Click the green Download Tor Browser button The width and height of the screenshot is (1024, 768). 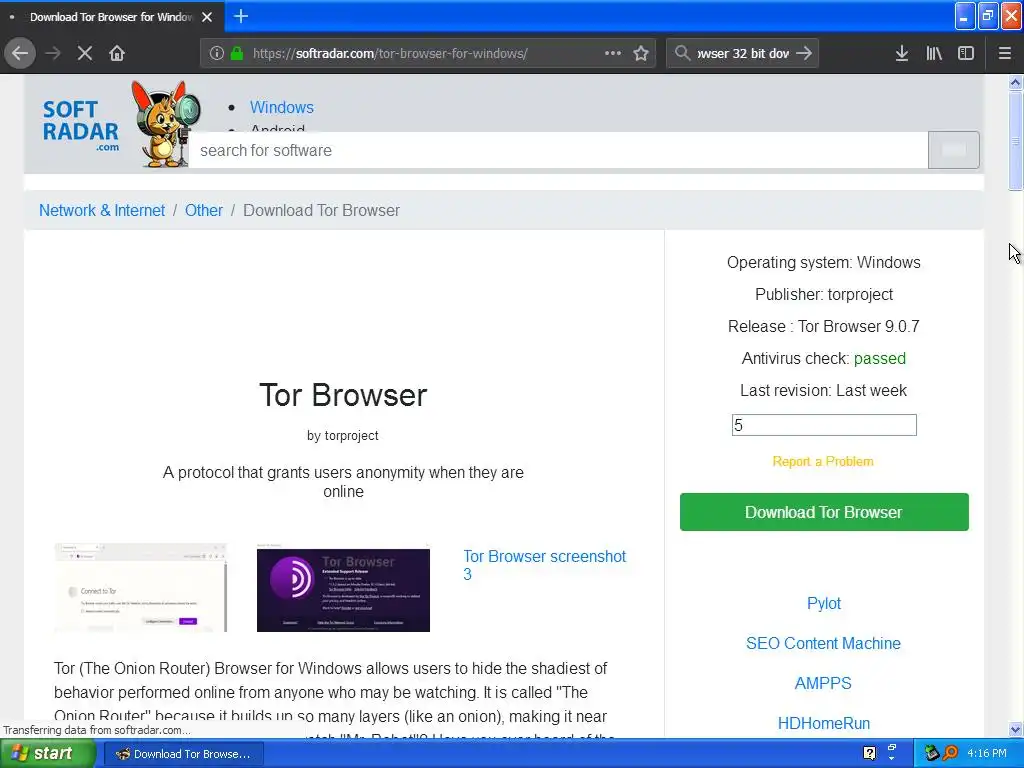click(824, 512)
